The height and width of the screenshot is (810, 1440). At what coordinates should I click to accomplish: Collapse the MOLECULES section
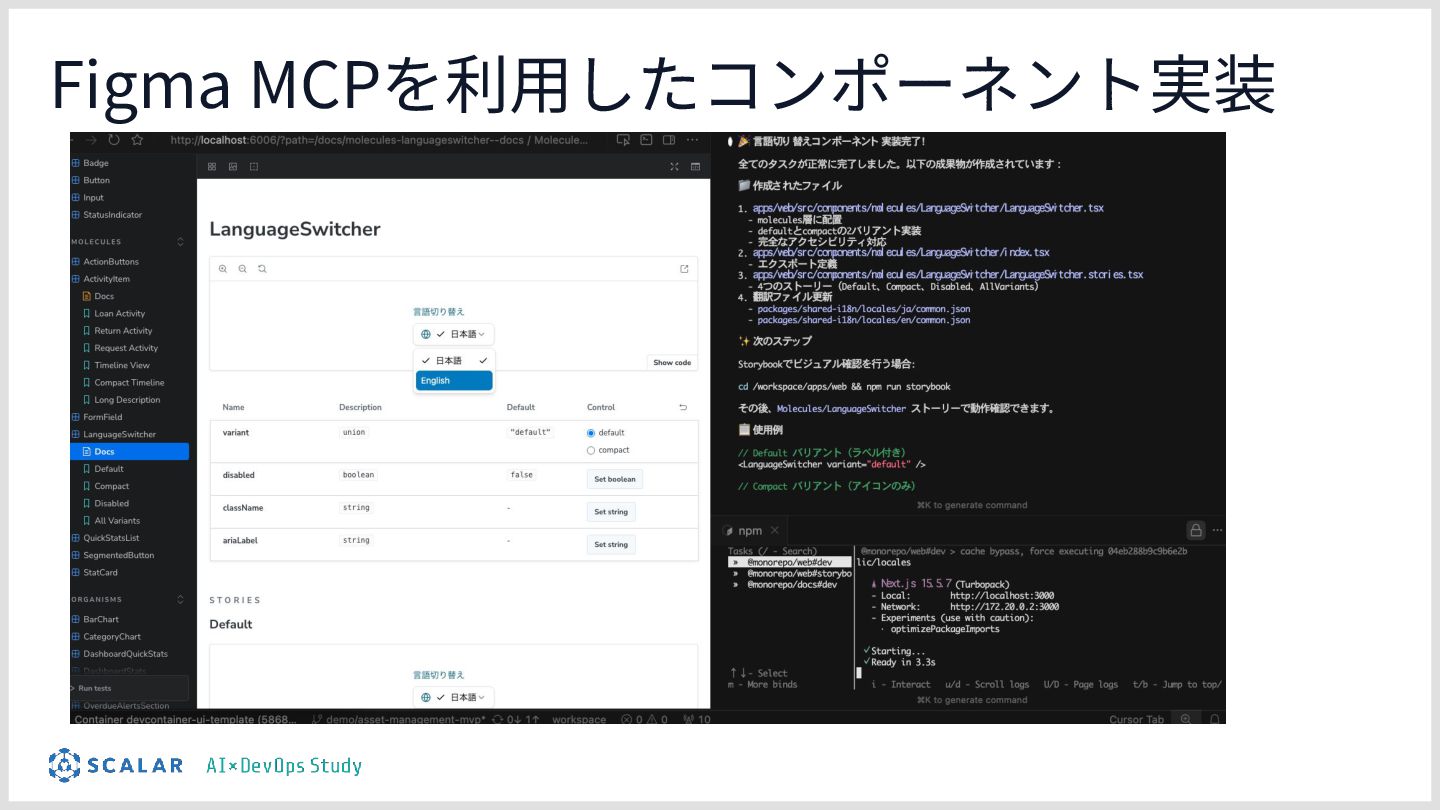pos(180,241)
